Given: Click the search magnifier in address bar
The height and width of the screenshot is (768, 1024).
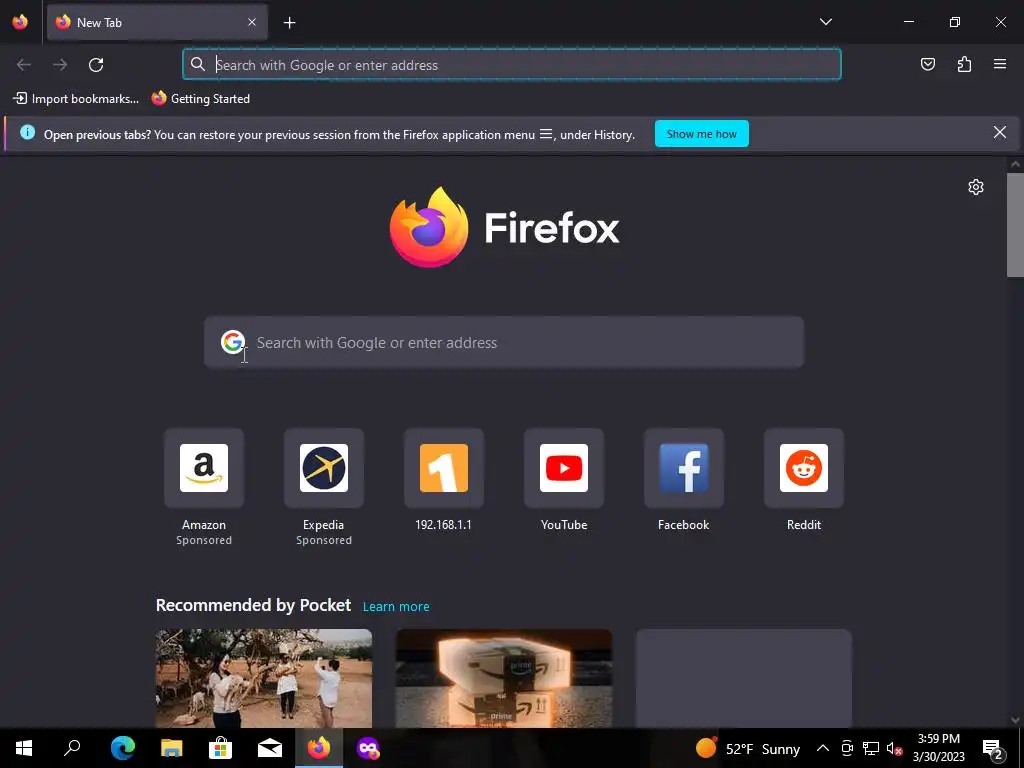Looking at the screenshot, I should click(197, 64).
